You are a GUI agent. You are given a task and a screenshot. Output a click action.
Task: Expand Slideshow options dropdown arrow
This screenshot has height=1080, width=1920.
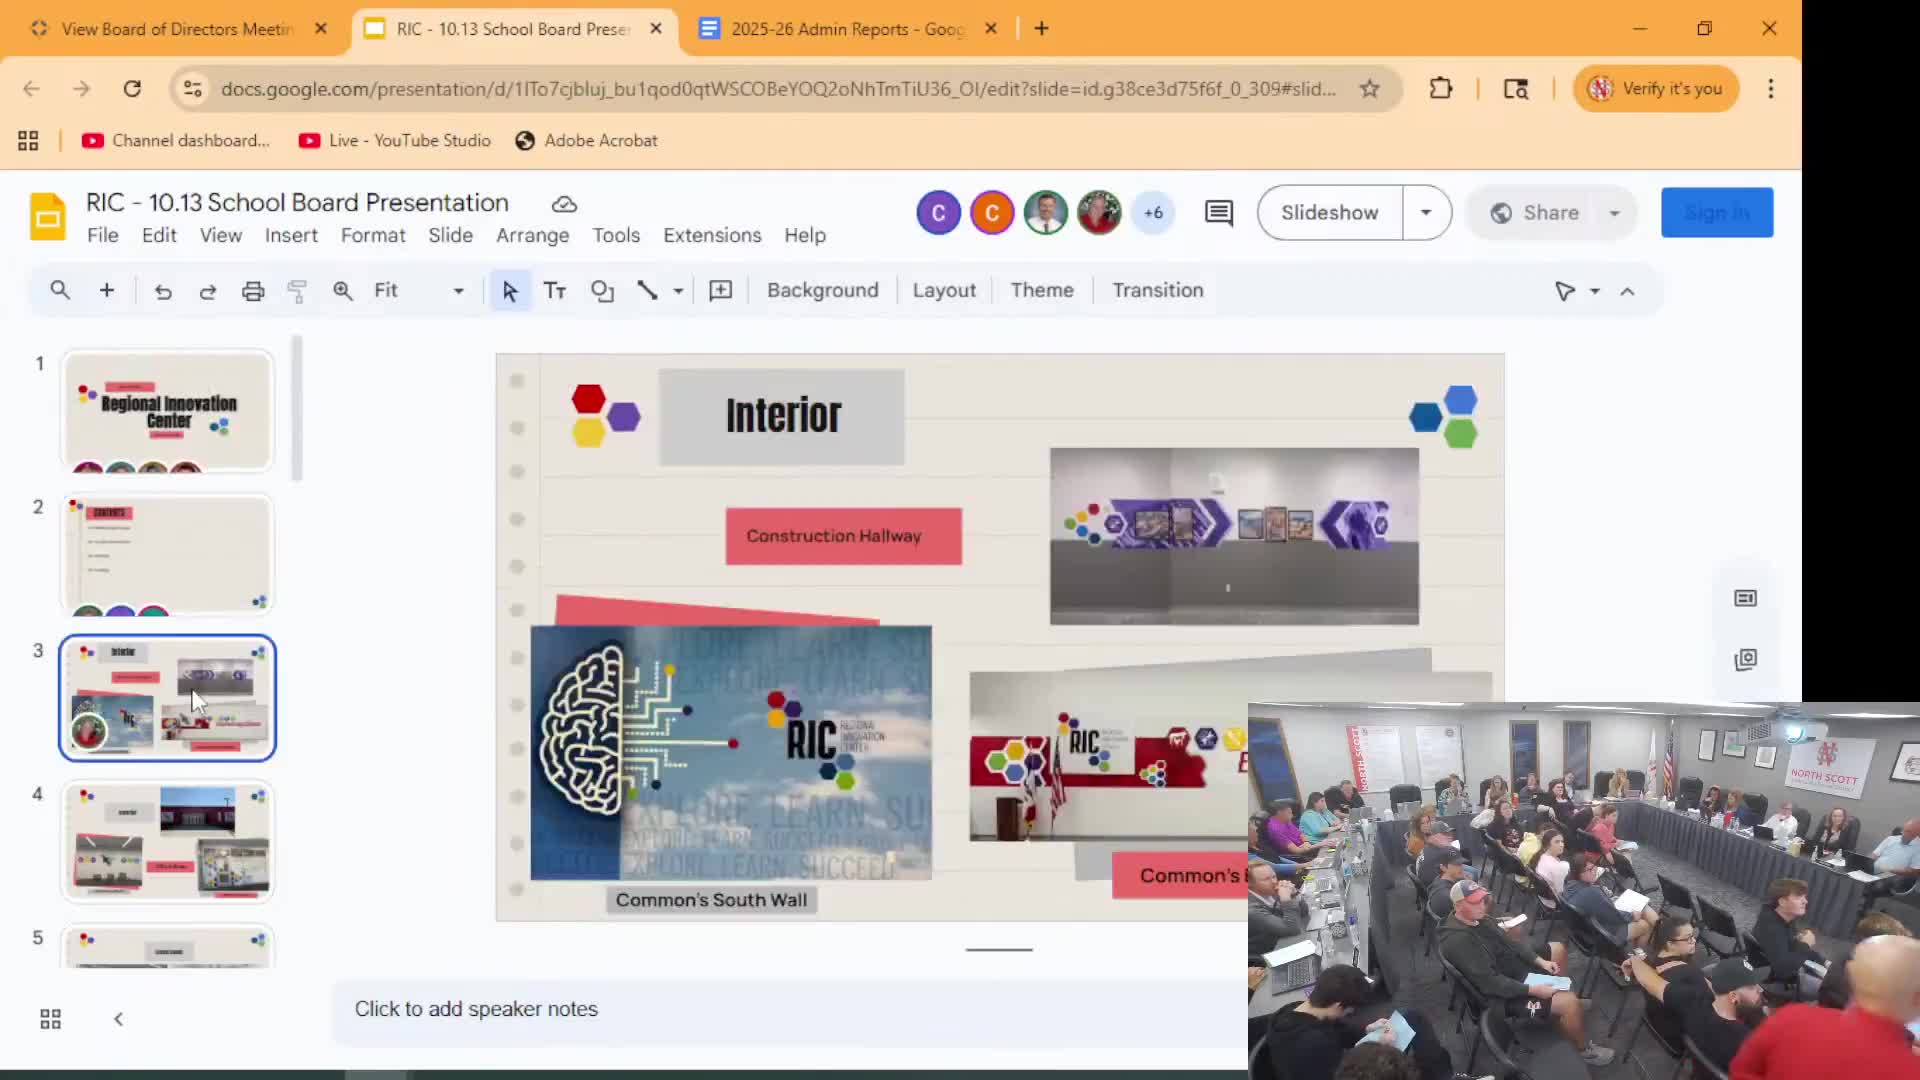[1426, 213]
